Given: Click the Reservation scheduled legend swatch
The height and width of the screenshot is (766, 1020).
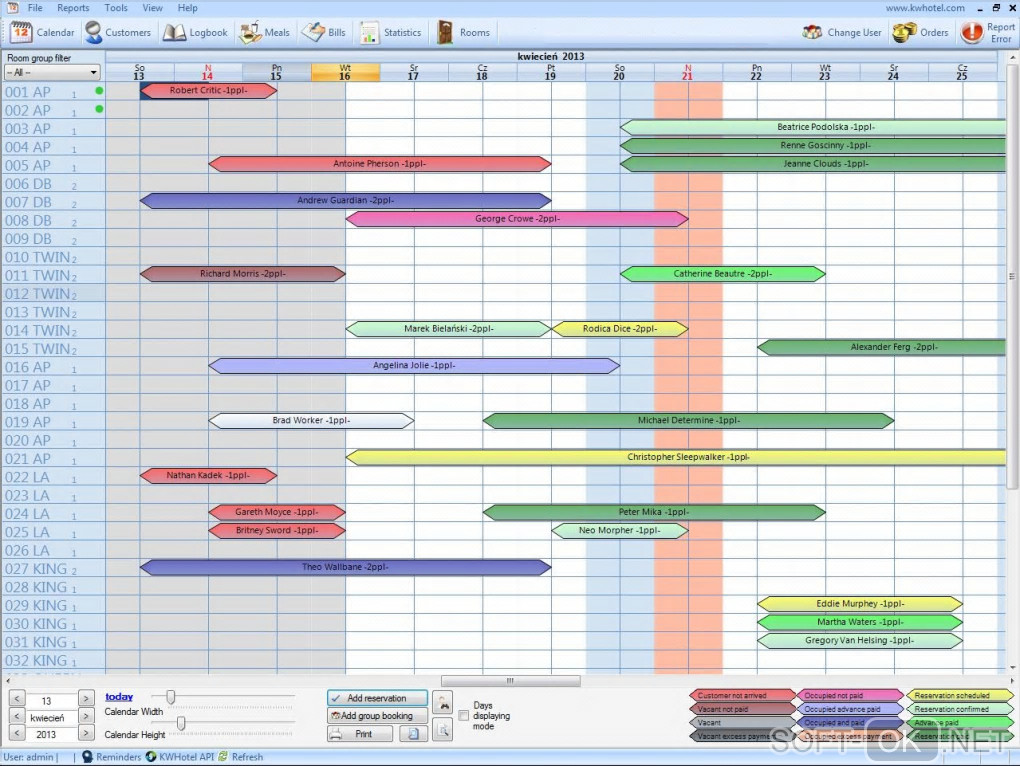Looking at the screenshot, I should 960,695.
